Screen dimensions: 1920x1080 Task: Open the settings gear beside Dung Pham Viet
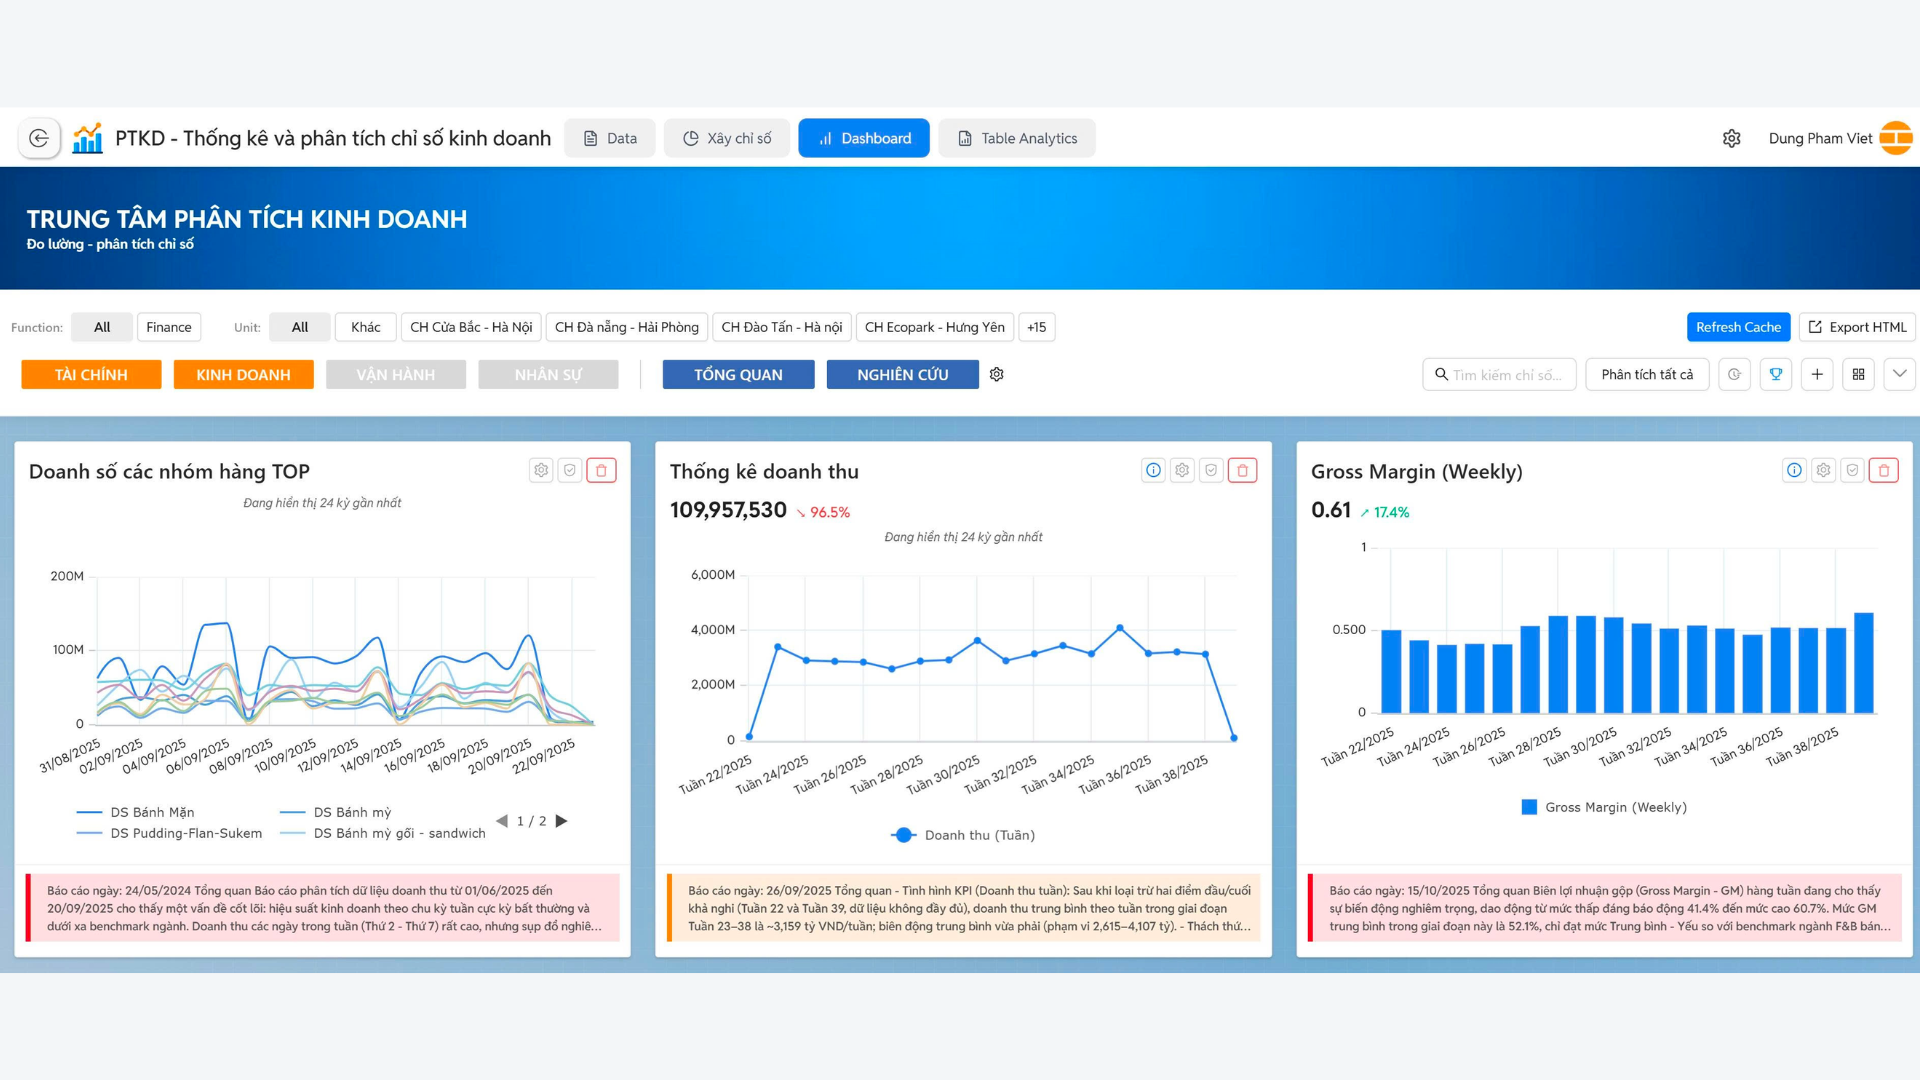[1731, 138]
